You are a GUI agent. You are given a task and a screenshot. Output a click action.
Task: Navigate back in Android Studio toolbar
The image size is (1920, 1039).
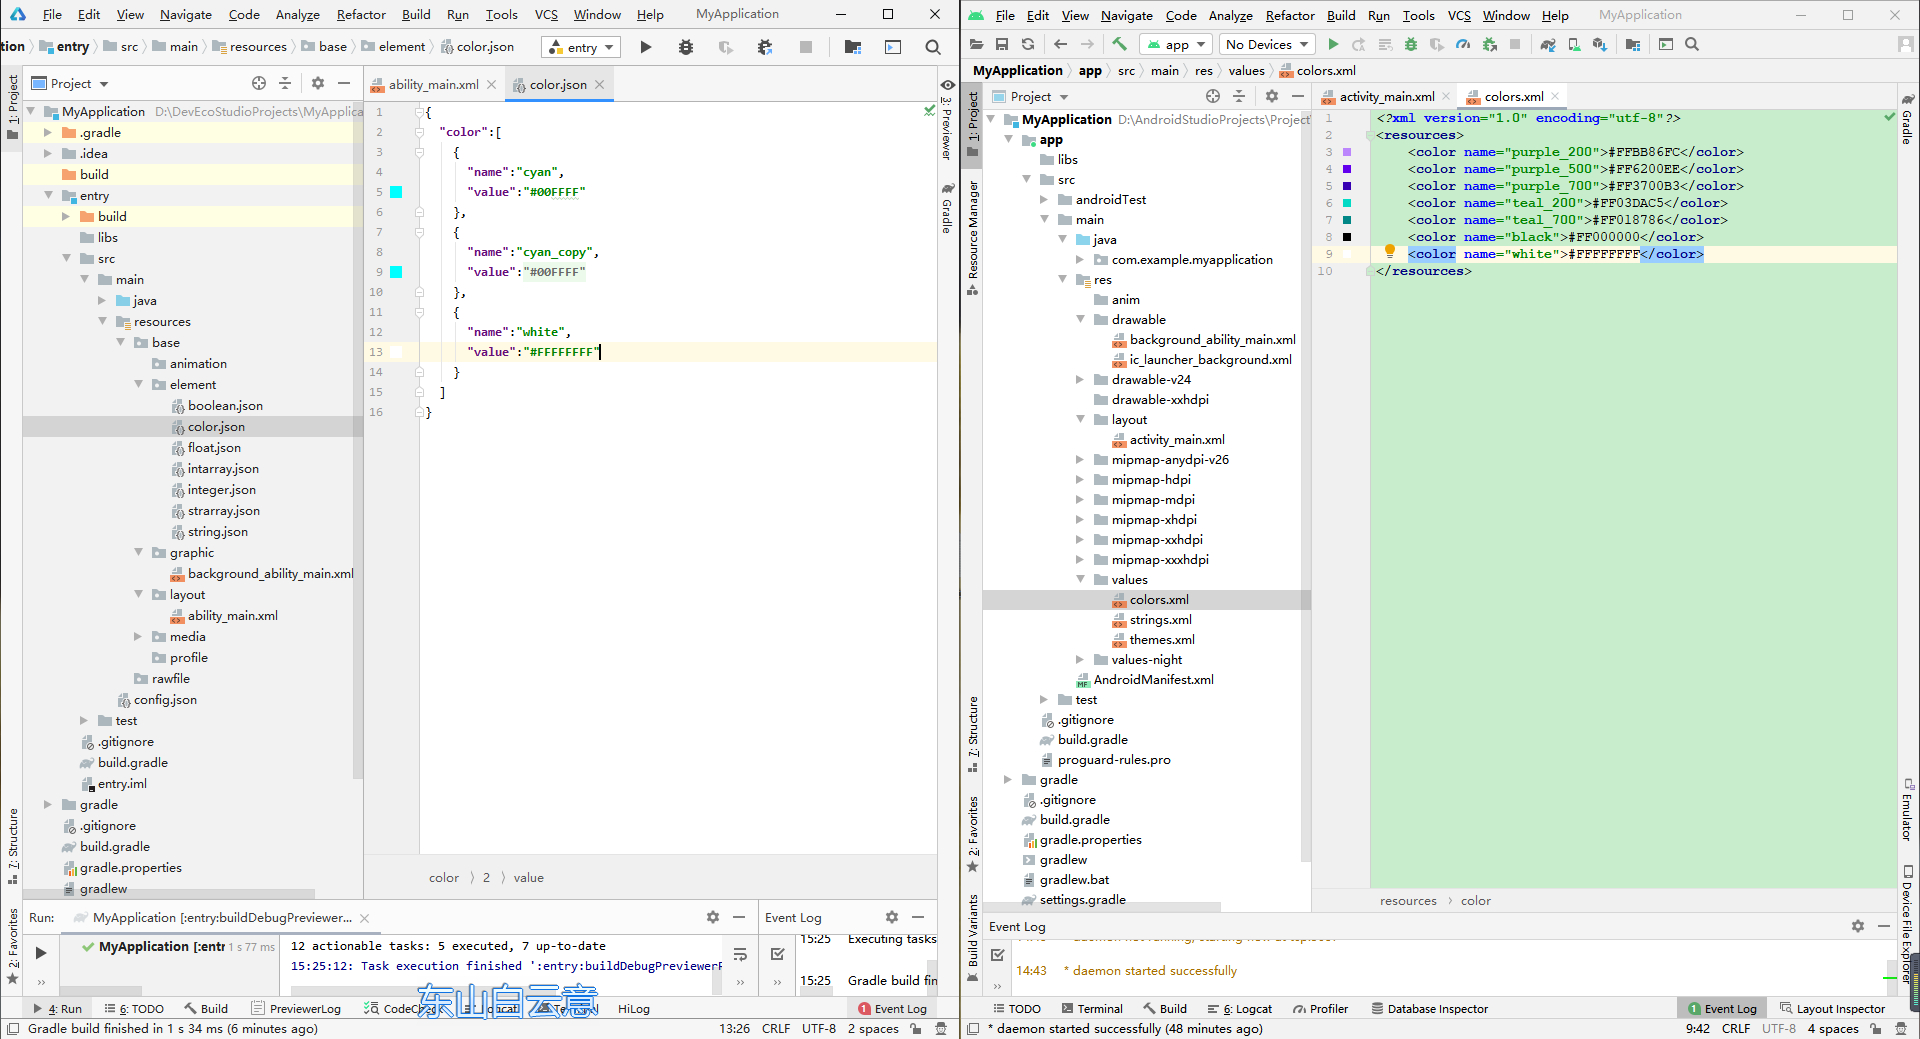(x=1060, y=44)
